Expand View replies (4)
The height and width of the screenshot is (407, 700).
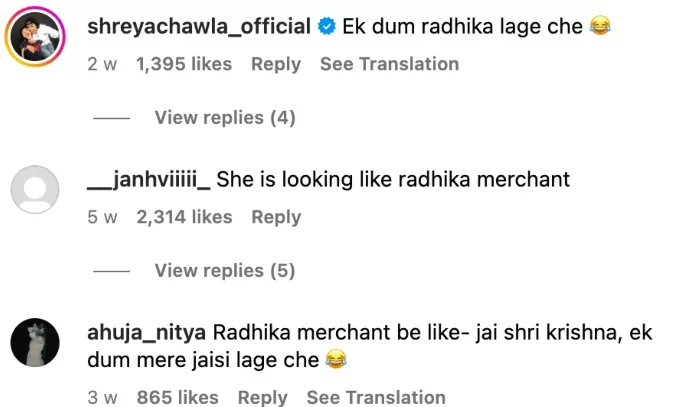(225, 118)
